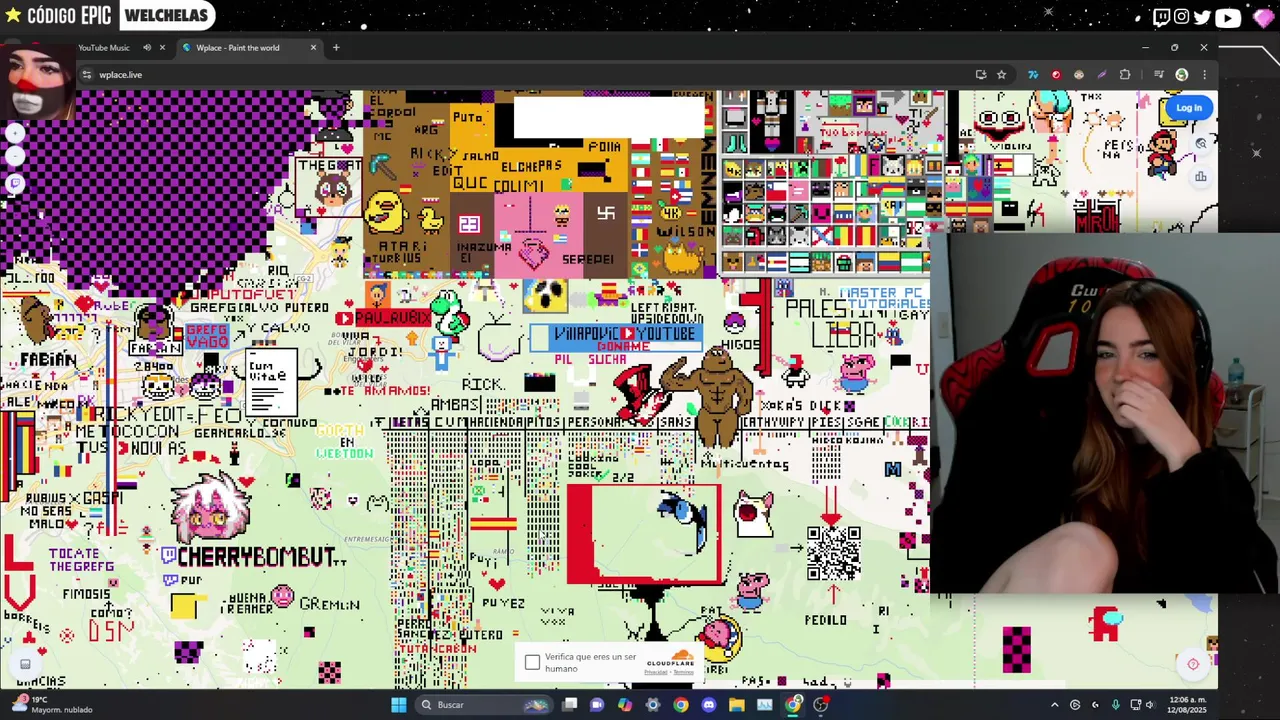Click the site information icon in address bar
Viewport: 1280px width, 720px height.
(x=87, y=75)
